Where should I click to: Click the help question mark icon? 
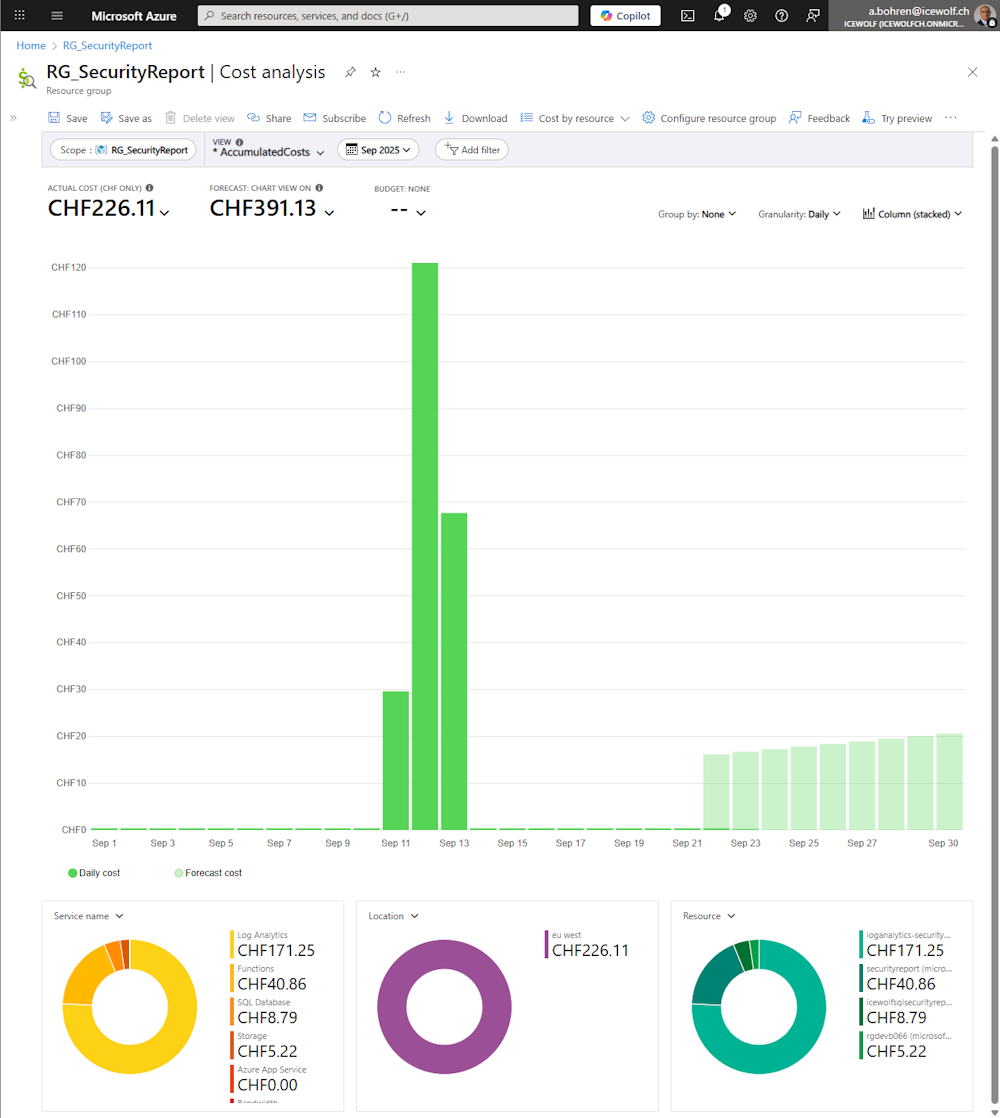point(781,16)
